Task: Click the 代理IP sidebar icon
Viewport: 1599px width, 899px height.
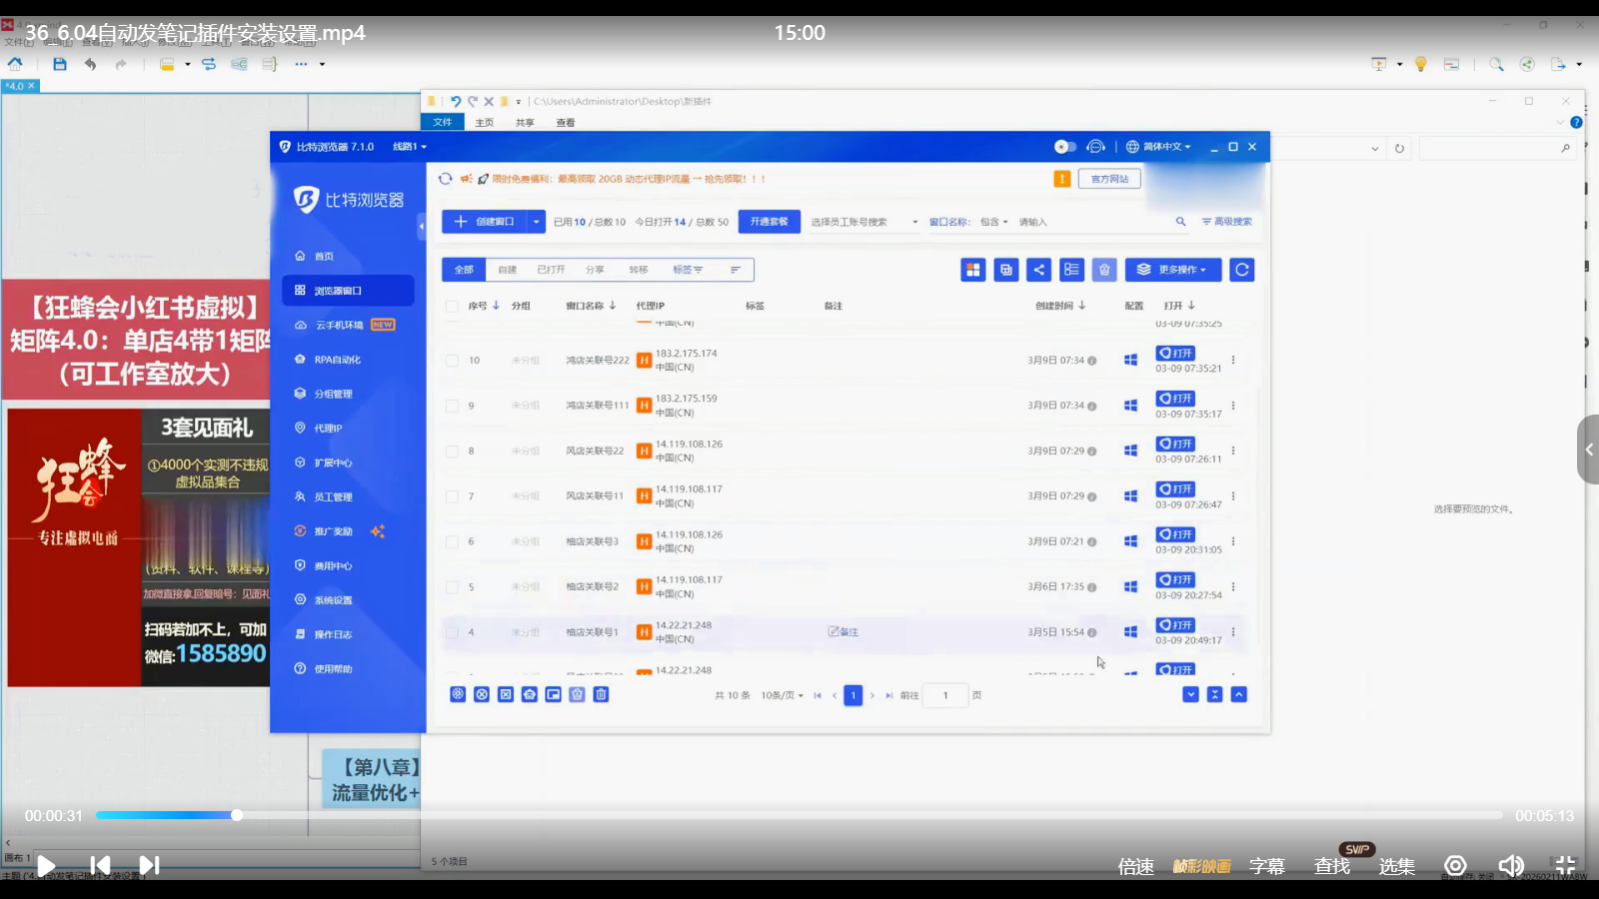Action: (x=300, y=428)
